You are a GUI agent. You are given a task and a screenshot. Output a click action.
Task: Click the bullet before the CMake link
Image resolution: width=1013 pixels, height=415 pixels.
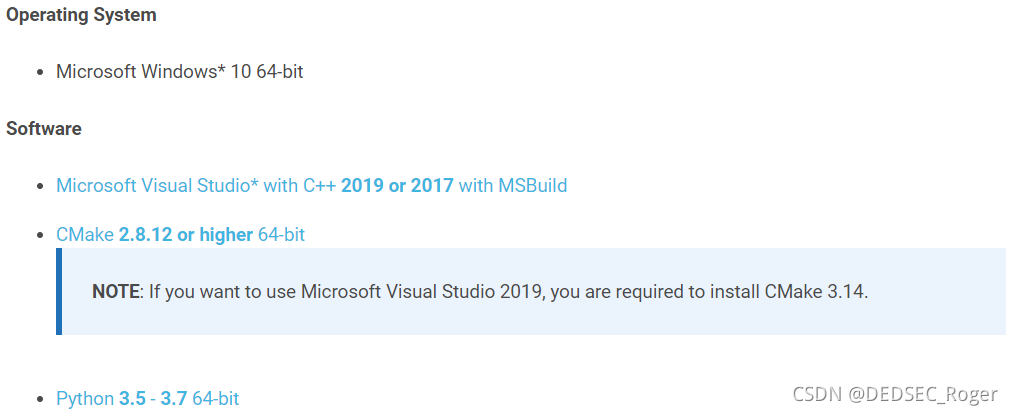41,235
